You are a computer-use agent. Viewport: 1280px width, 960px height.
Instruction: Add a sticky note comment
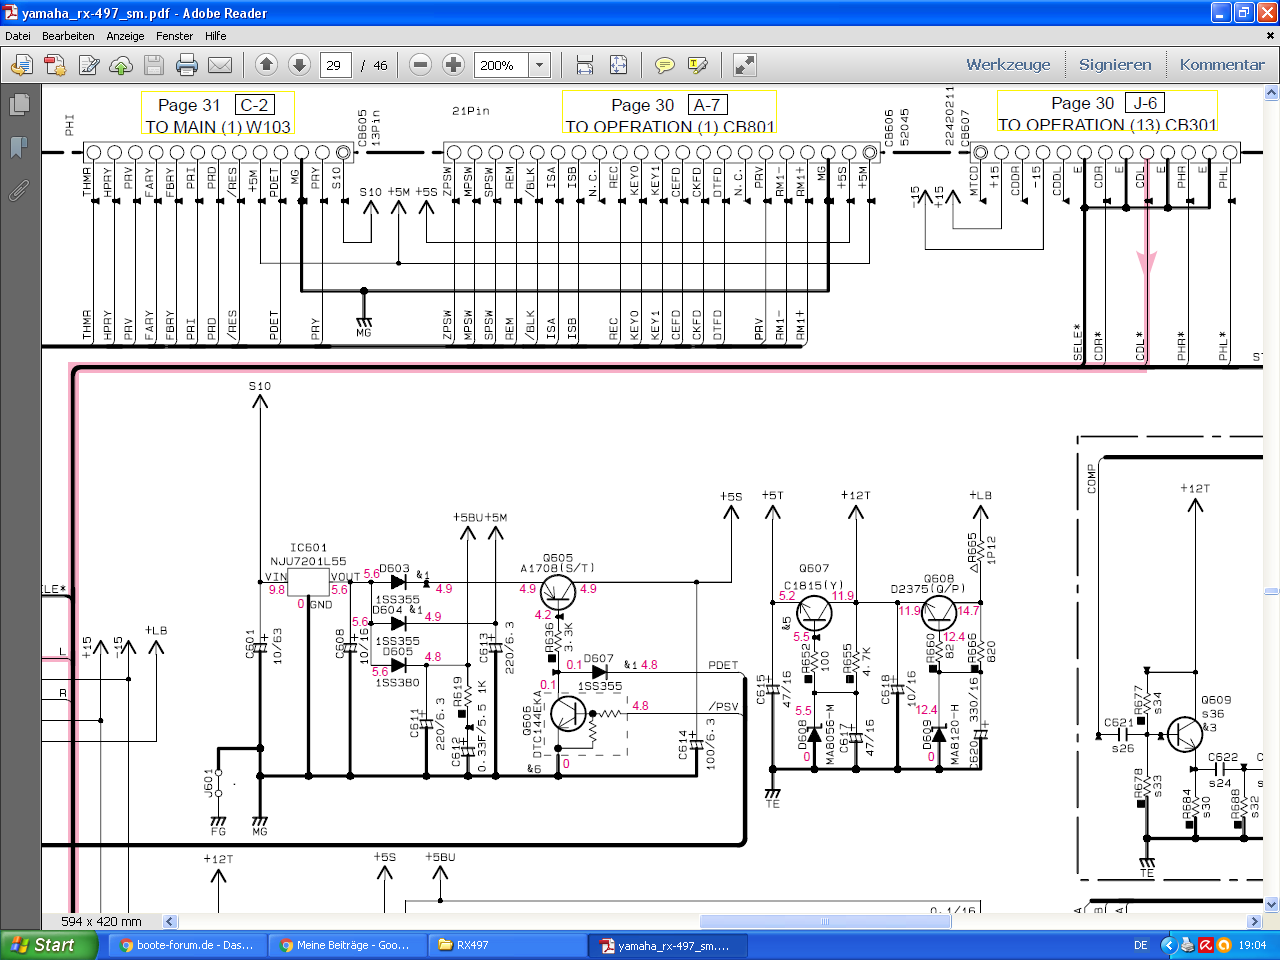(x=665, y=65)
